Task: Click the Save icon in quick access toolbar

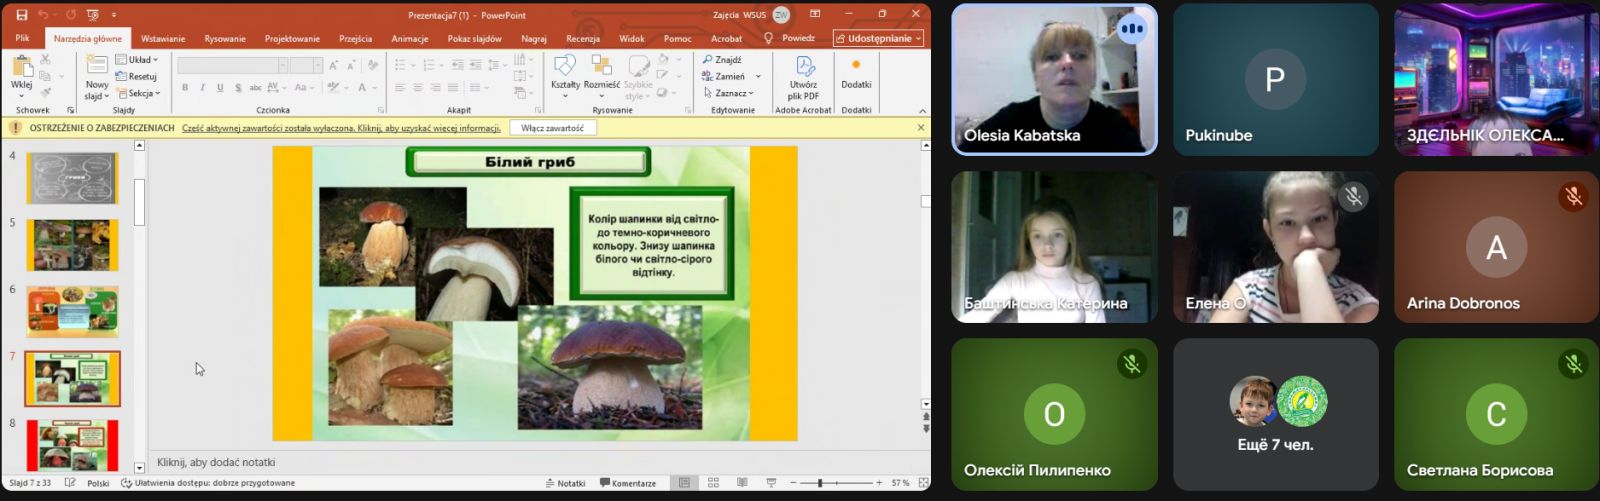Action: click(22, 15)
